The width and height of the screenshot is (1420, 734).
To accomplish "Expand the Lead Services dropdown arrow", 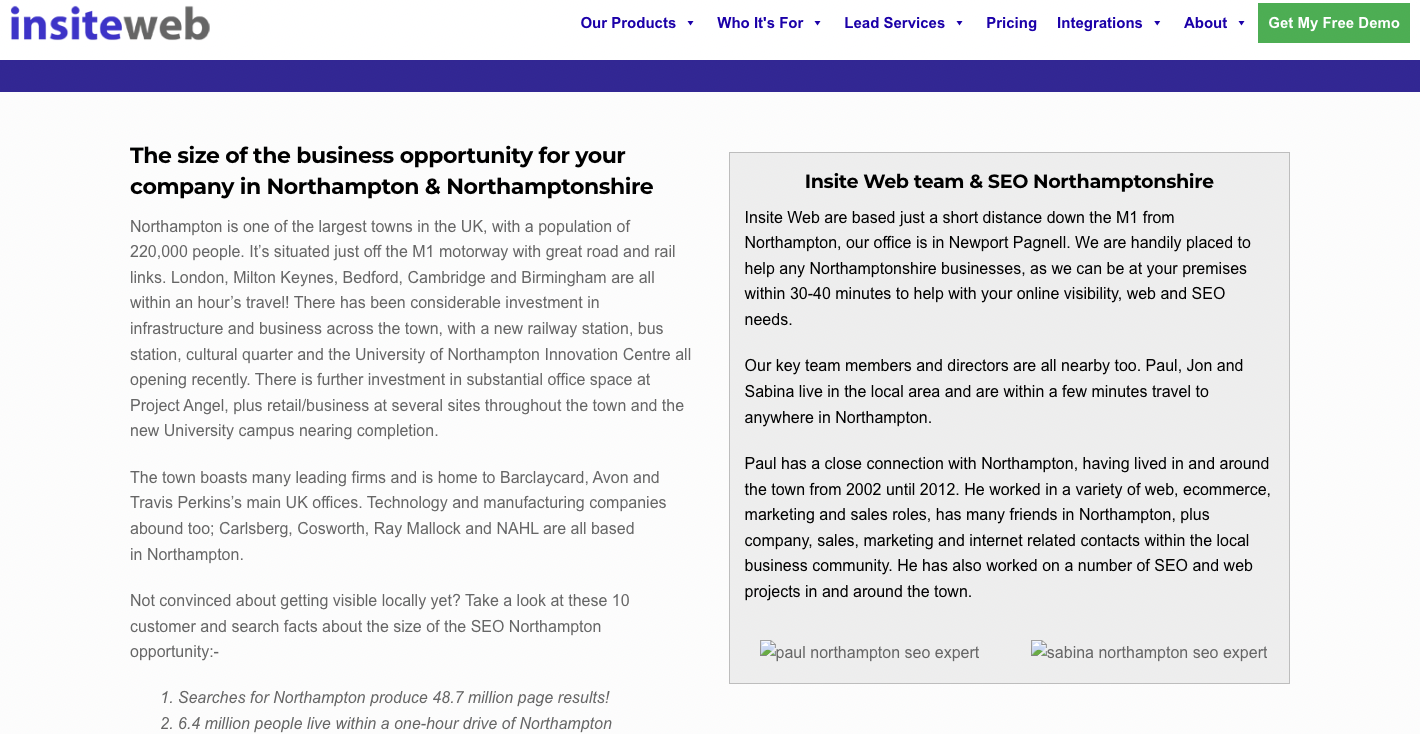I will pyautogui.click(x=959, y=23).
